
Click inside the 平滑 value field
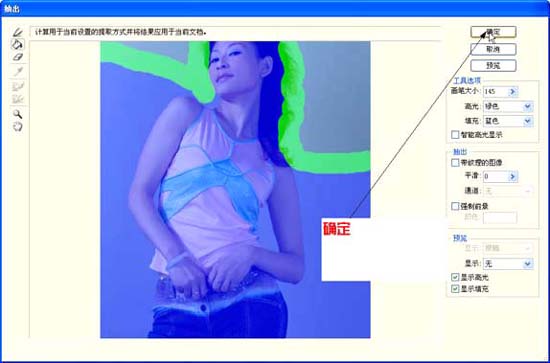pos(495,176)
